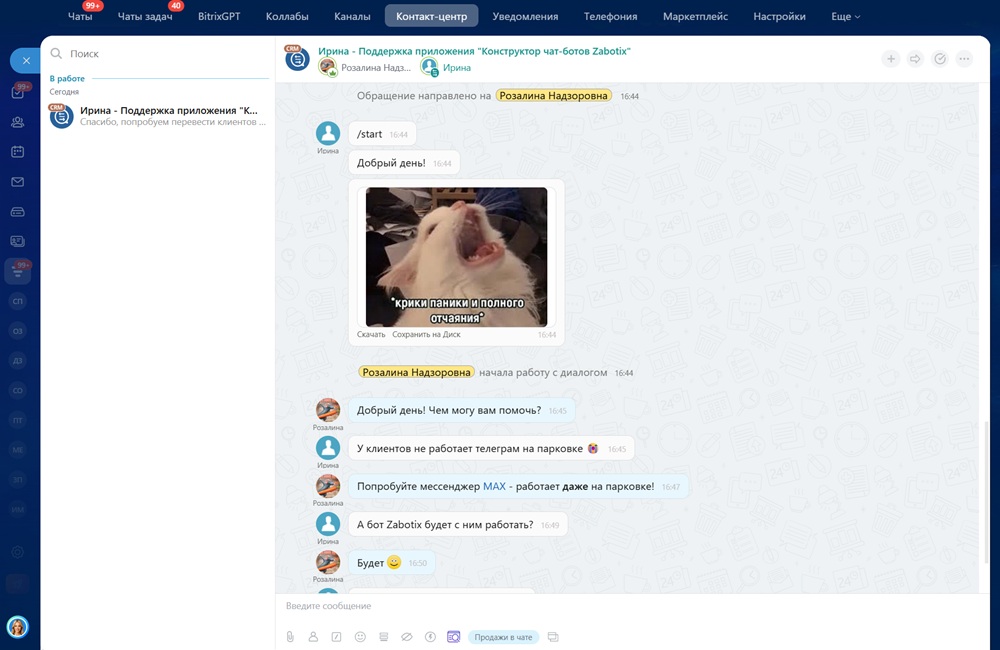Open the BitrixGPT tab
Image resolution: width=1000 pixels, height=650 pixels.
pos(219,17)
